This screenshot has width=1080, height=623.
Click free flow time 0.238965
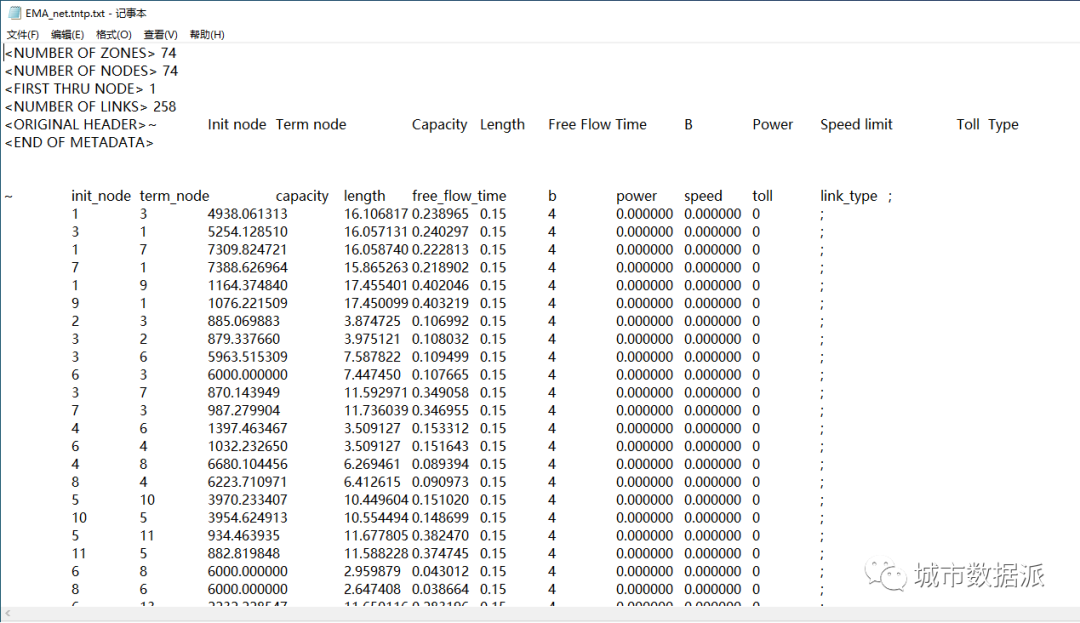point(440,214)
